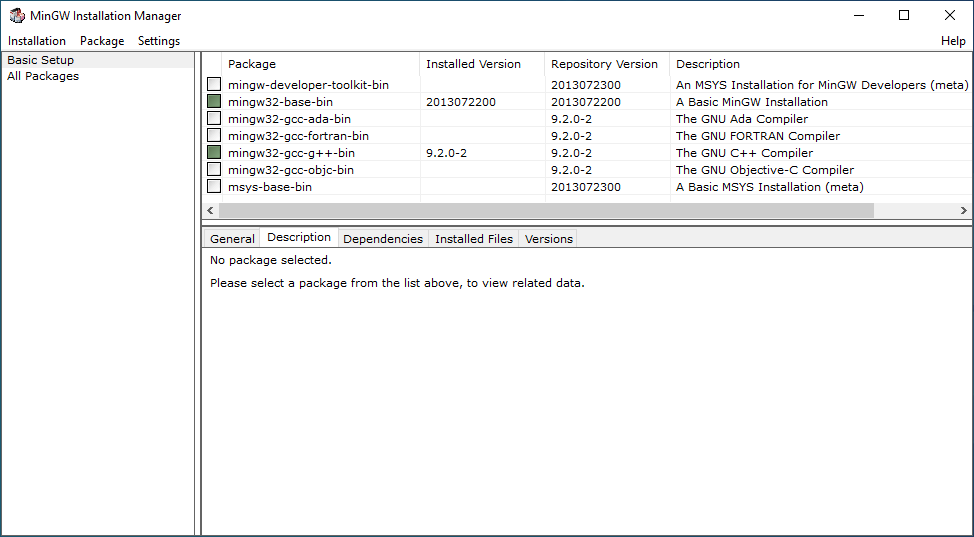
Task: Select the mingw32-gcc-ada-bin package name
Action: (289, 119)
